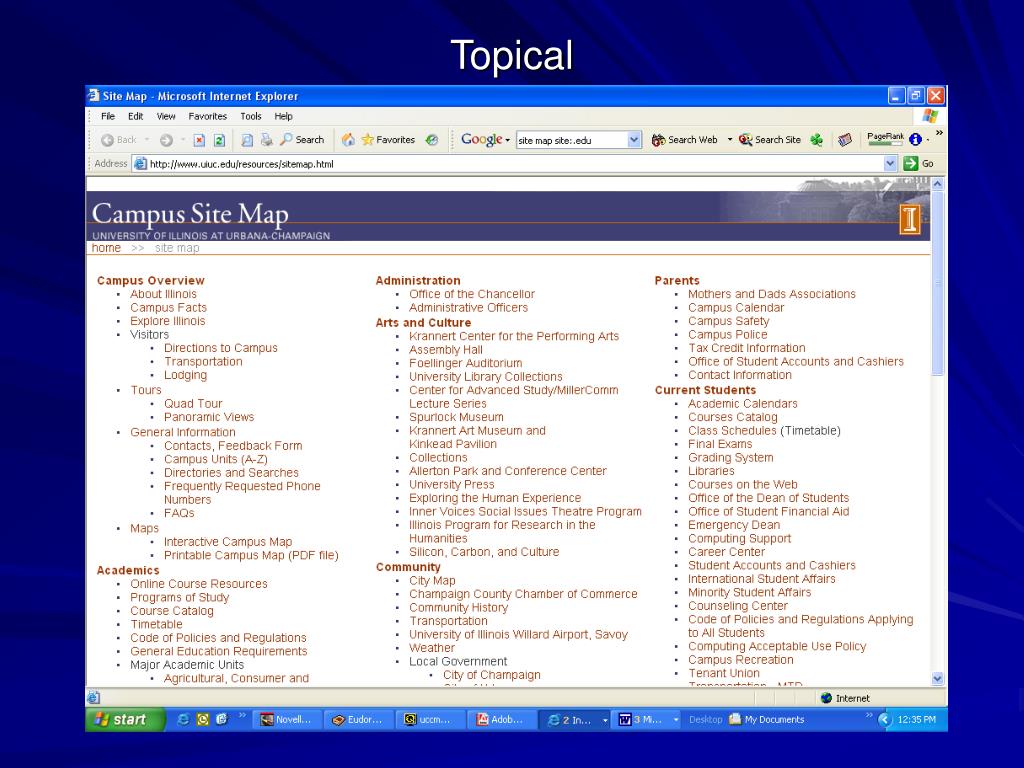Viewport: 1024px width, 768px height.
Task: Click the Stop loading icon
Action: 199,140
